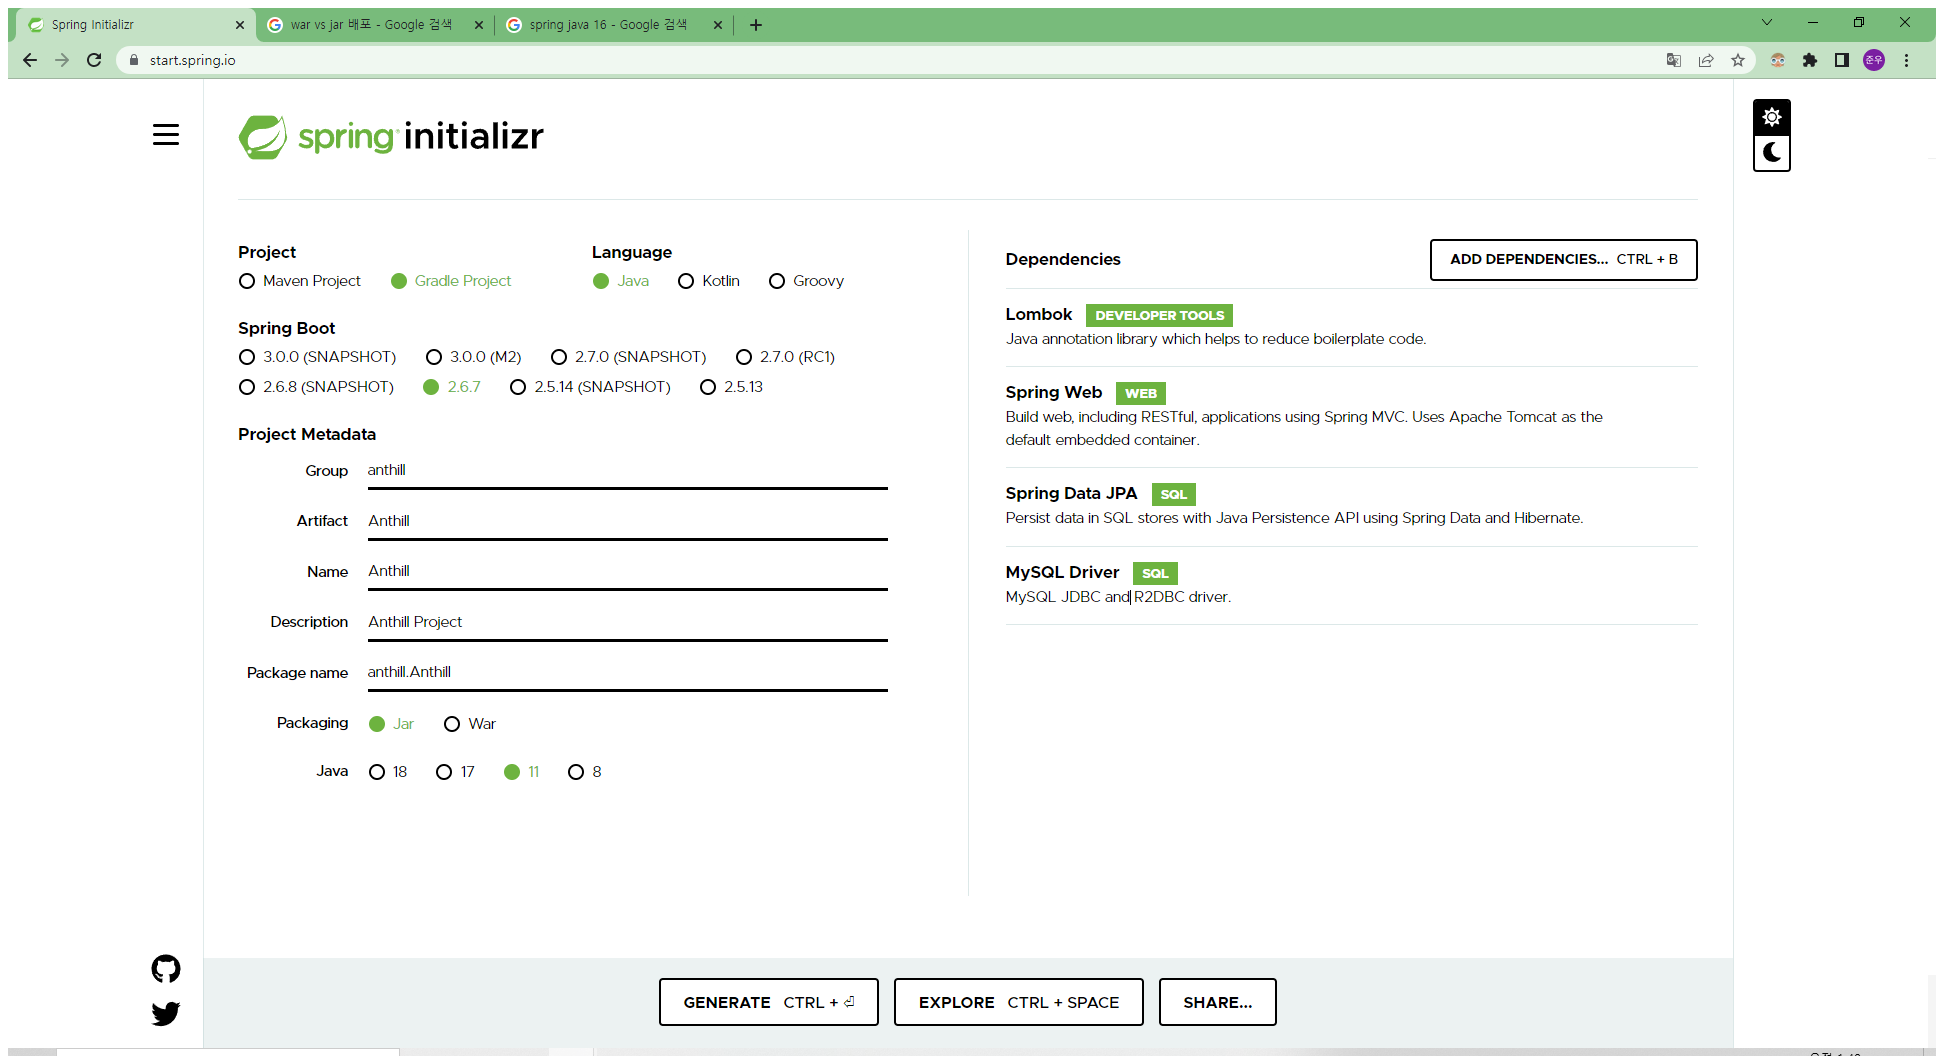Click ADD DEPENDENCIES button
1936x1056 pixels.
(x=1563, y=260)
